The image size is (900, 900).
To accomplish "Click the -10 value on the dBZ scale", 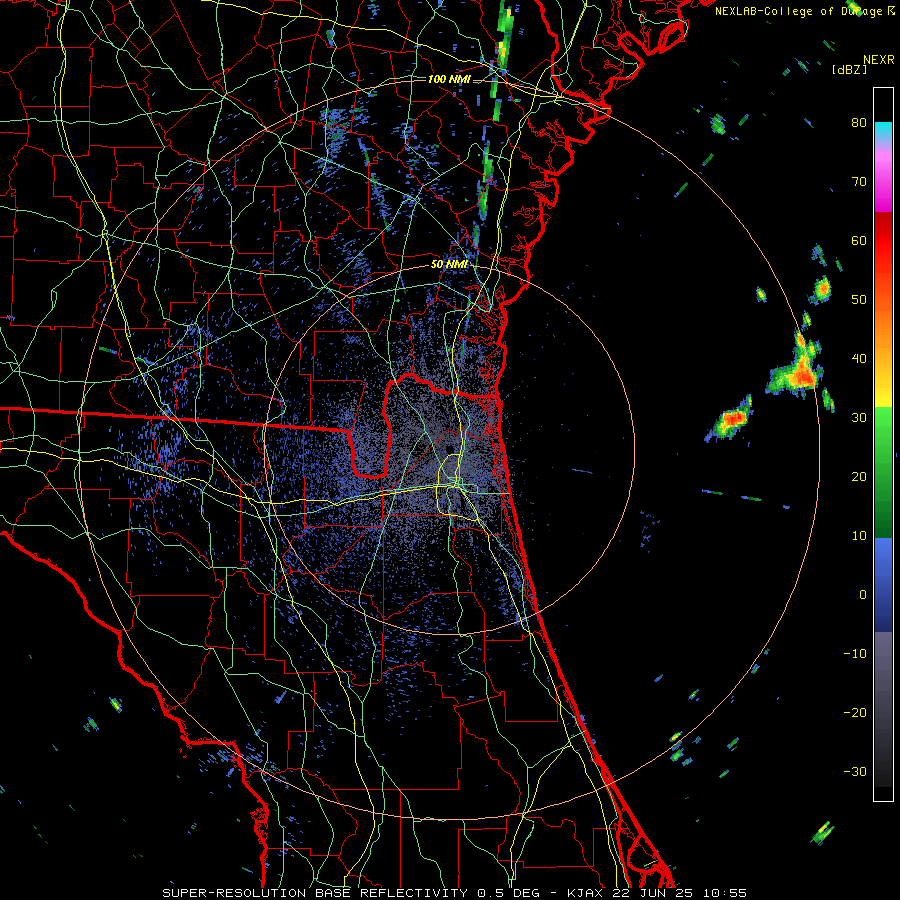I will (x=855, y=654).
